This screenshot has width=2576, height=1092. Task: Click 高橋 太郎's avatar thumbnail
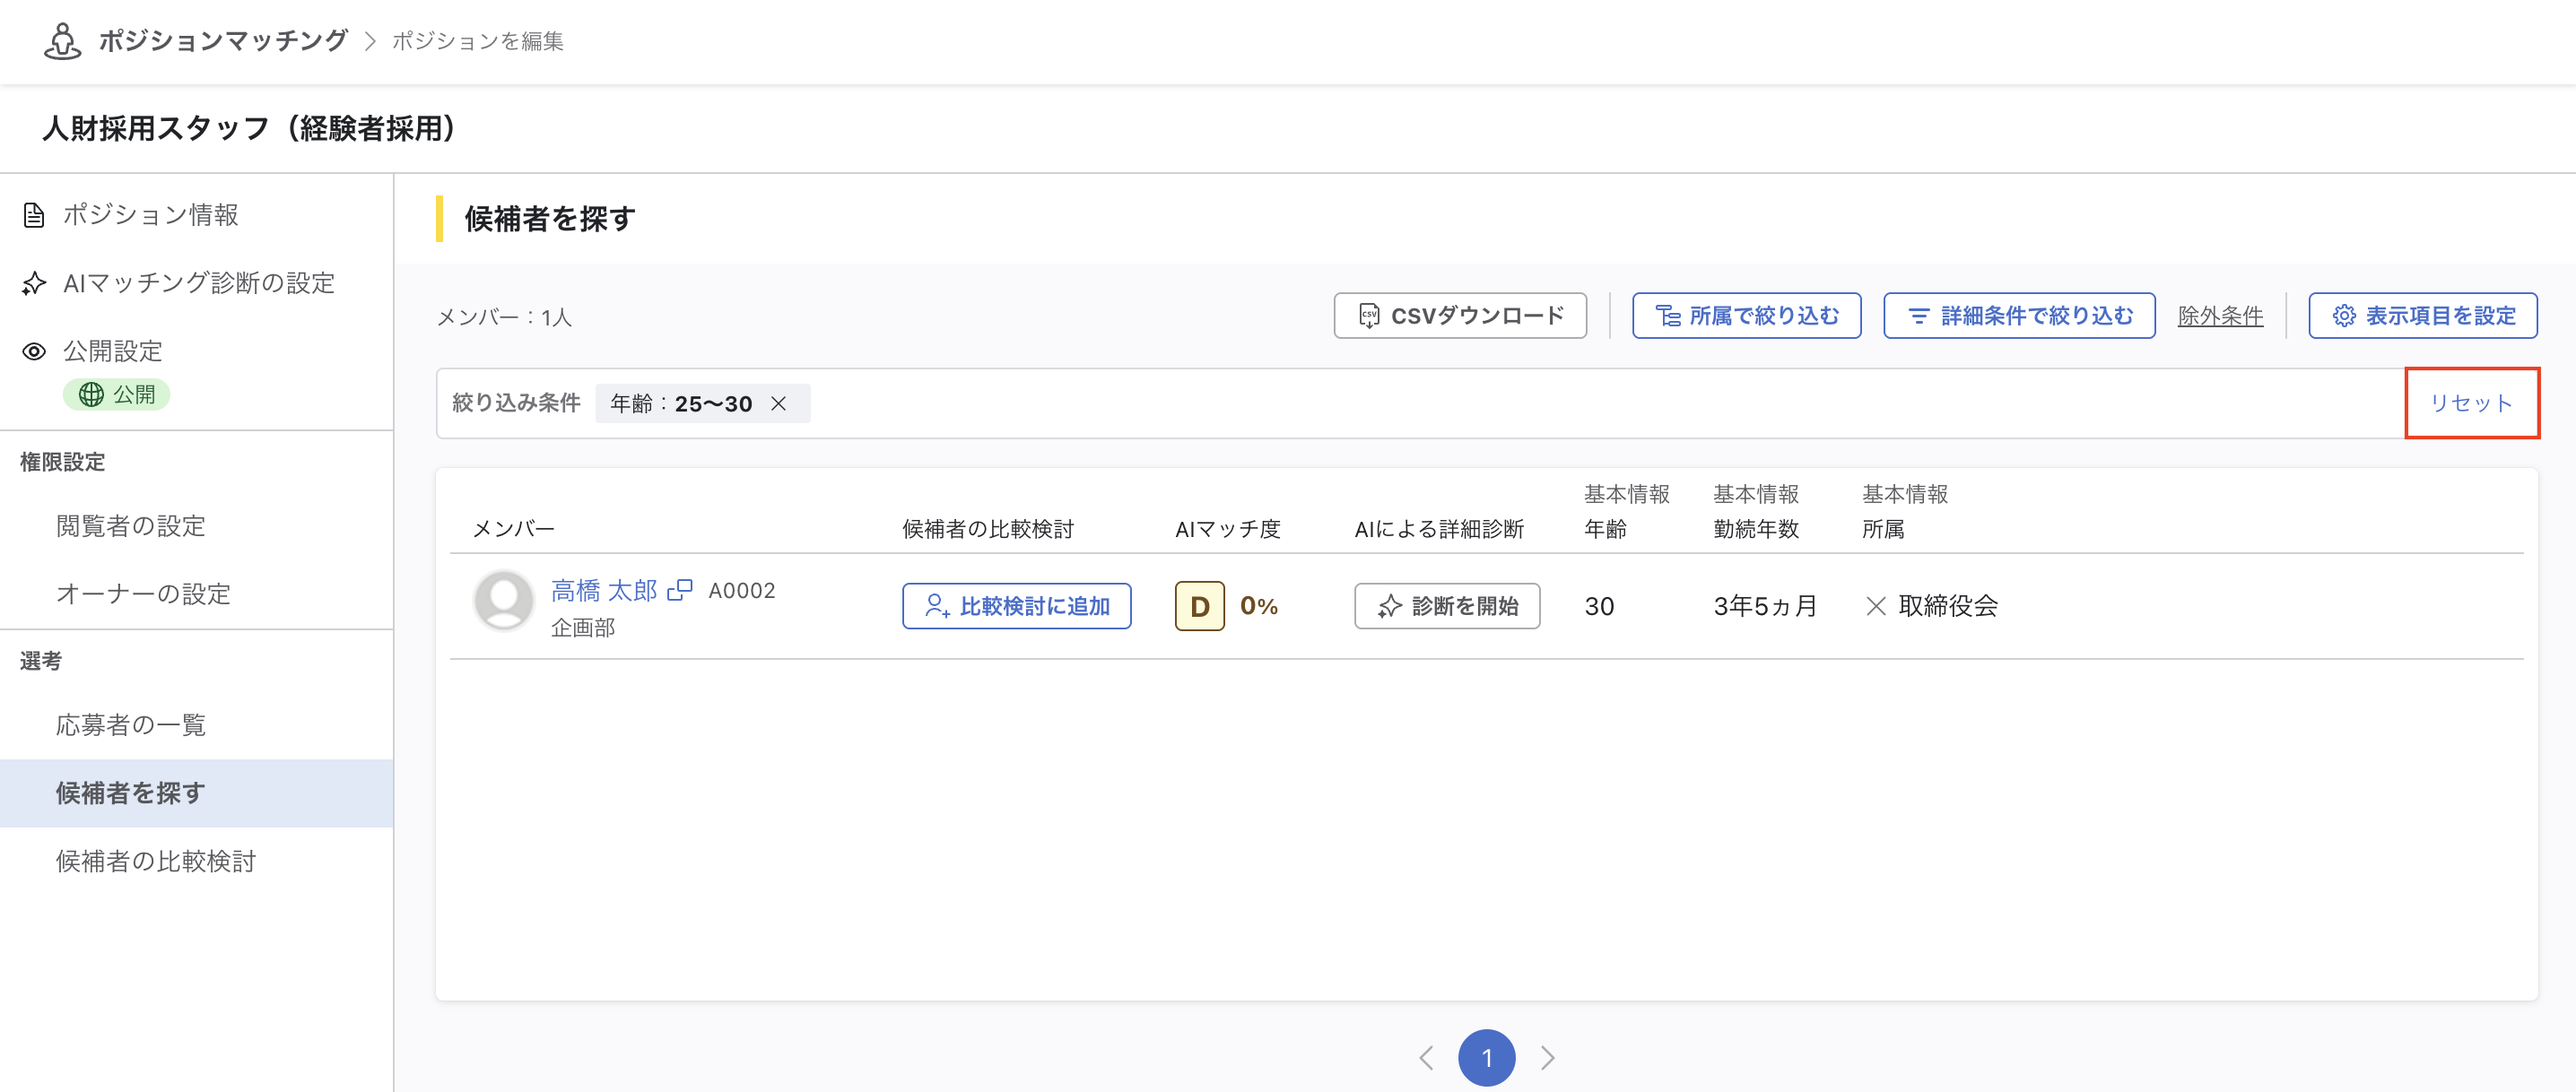503,600
